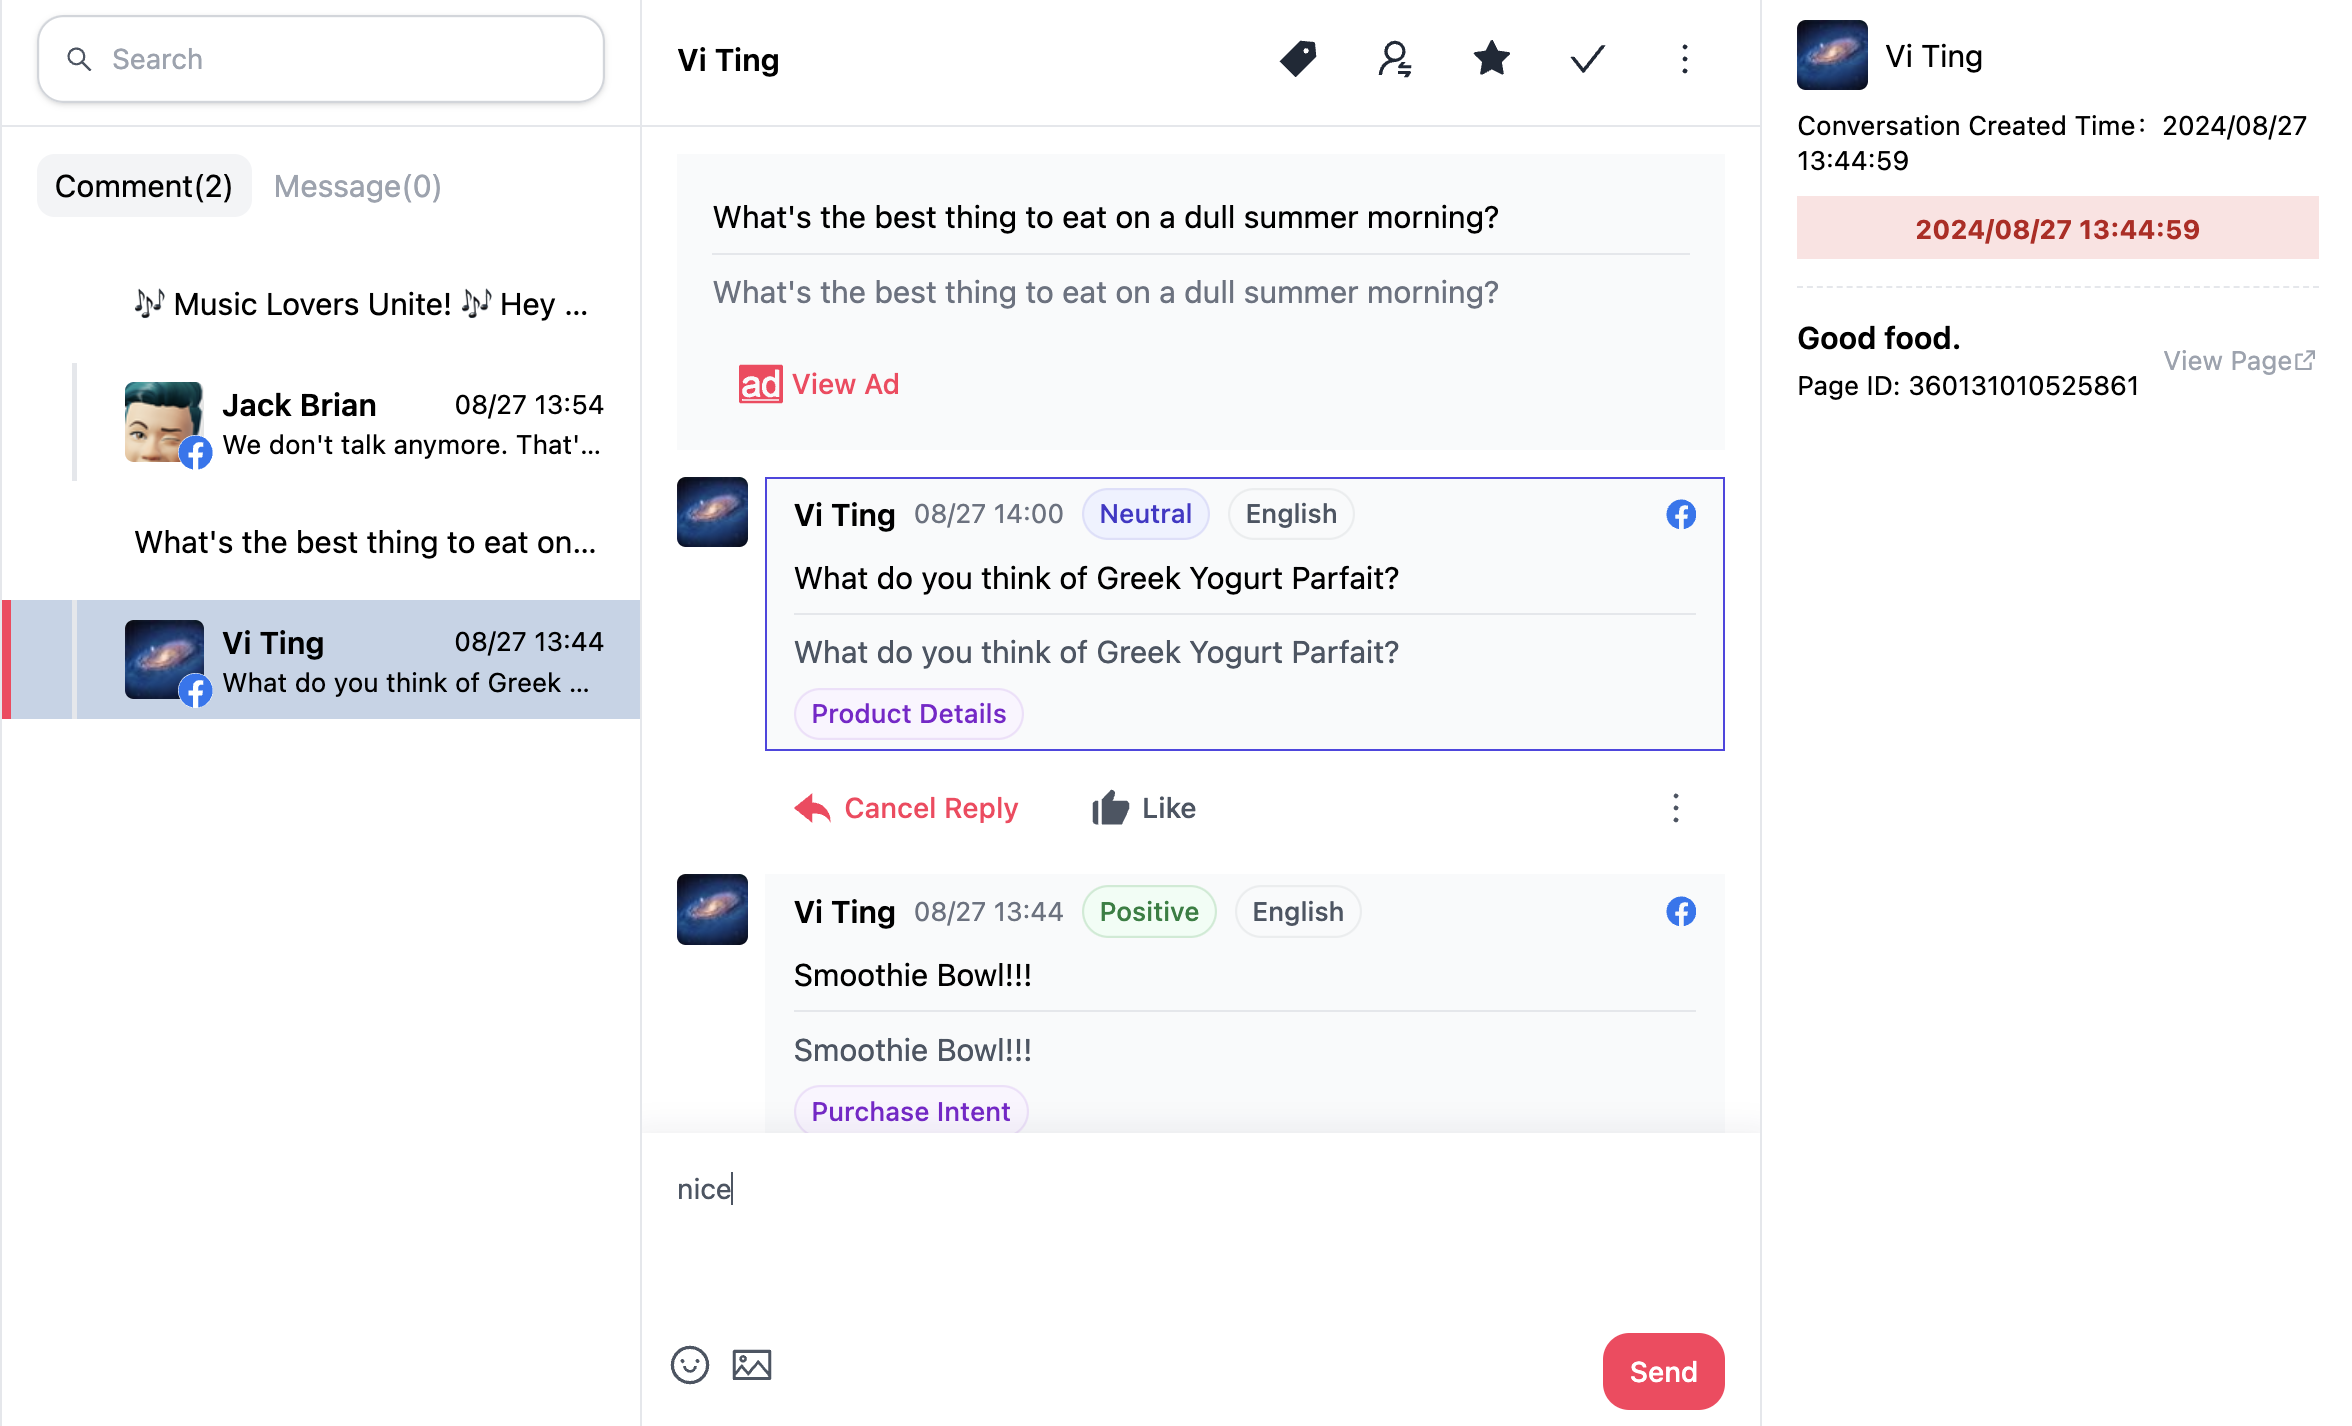Select the Comment(2) tab
This screenshot has height=1426, width=2352.
pyautogui.click(x=143, y=186)
